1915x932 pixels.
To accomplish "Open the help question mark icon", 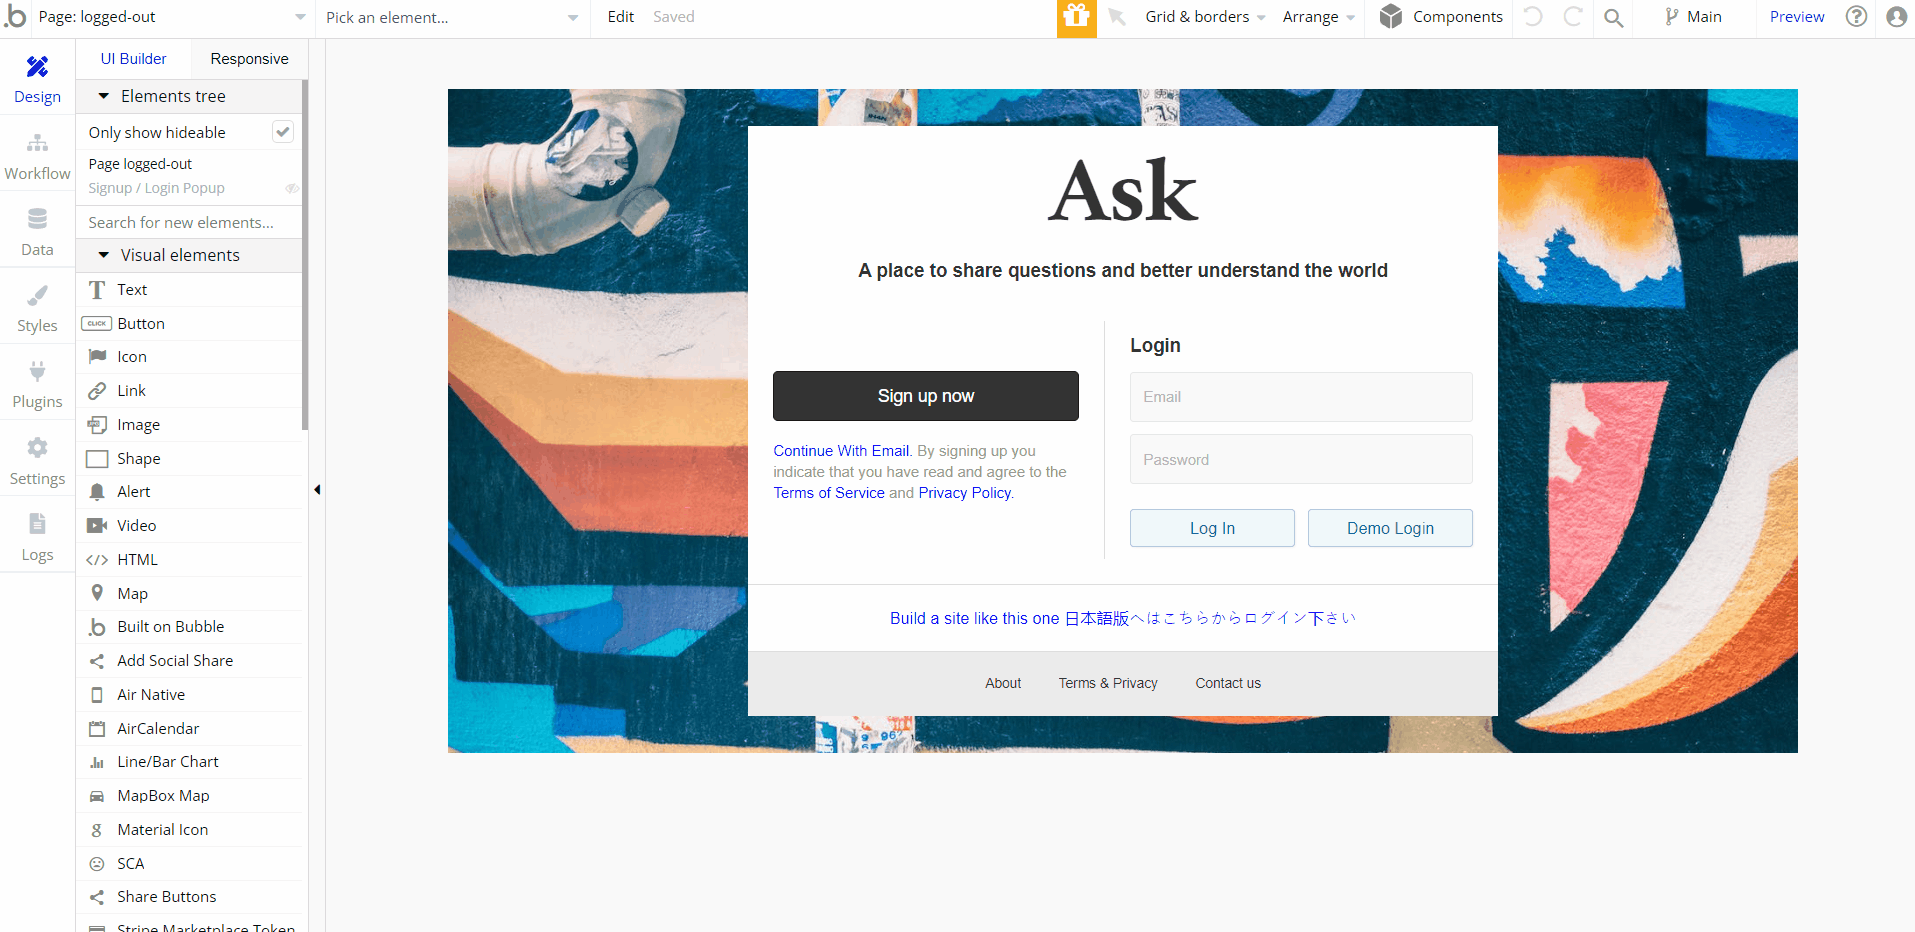I will 1856,17.
